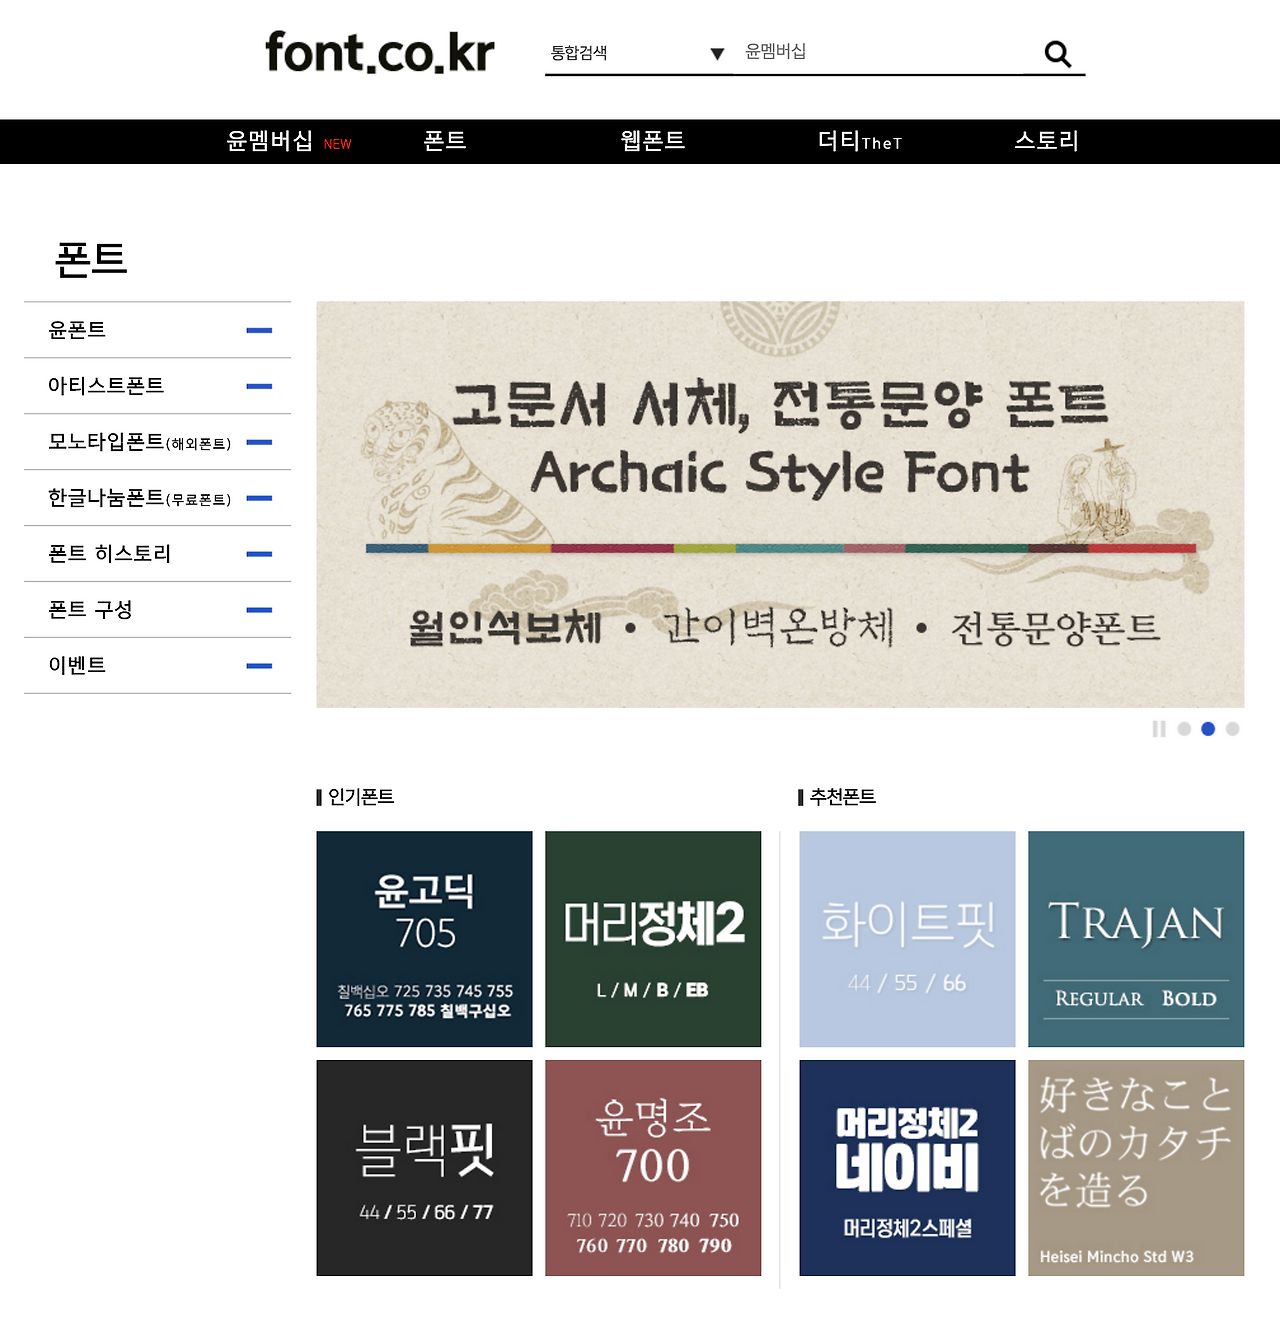Click the large 폰트 page heading above the sidebar
Viewport: 1280px width, 1318px height.
click(91, 259)
